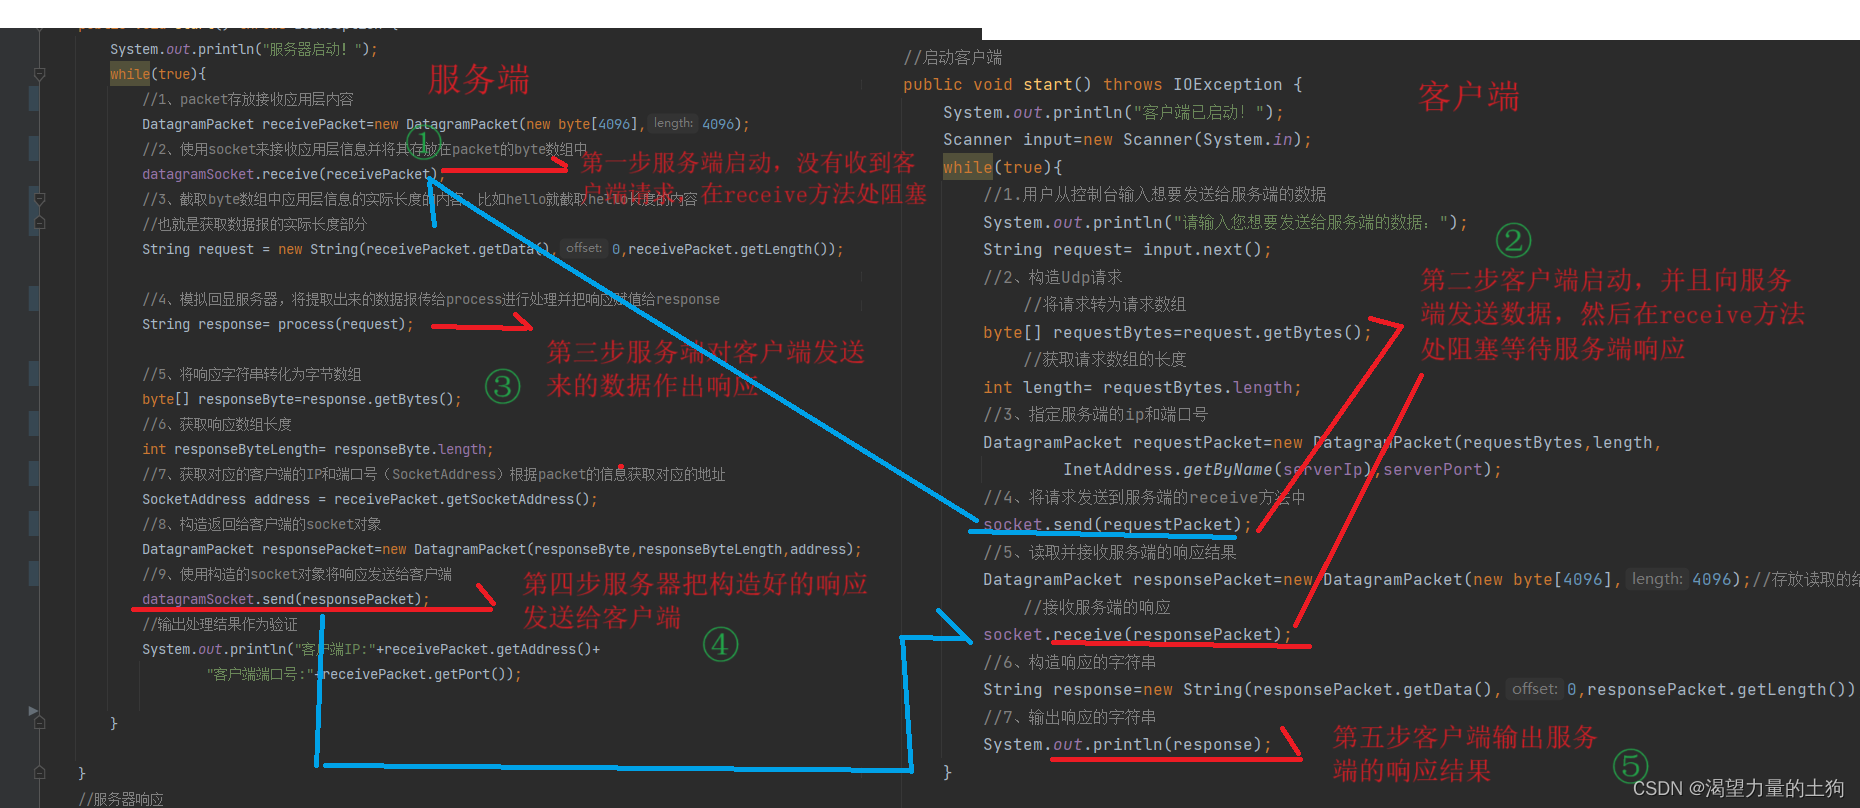Image resolution: width=1860 pixels, height=808 pixels.
Task: Click change marker beside //1、packet comment line
Action: tap(34, 99)
